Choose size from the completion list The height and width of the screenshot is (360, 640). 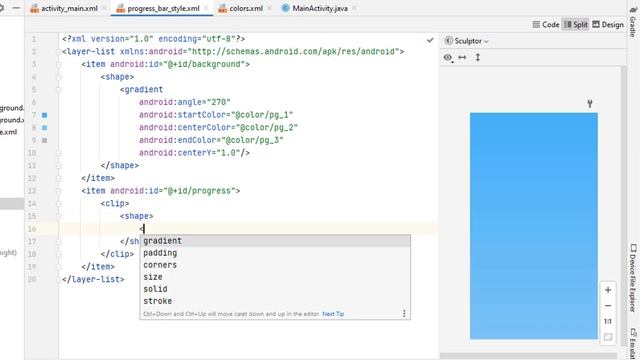coord(275,277)
